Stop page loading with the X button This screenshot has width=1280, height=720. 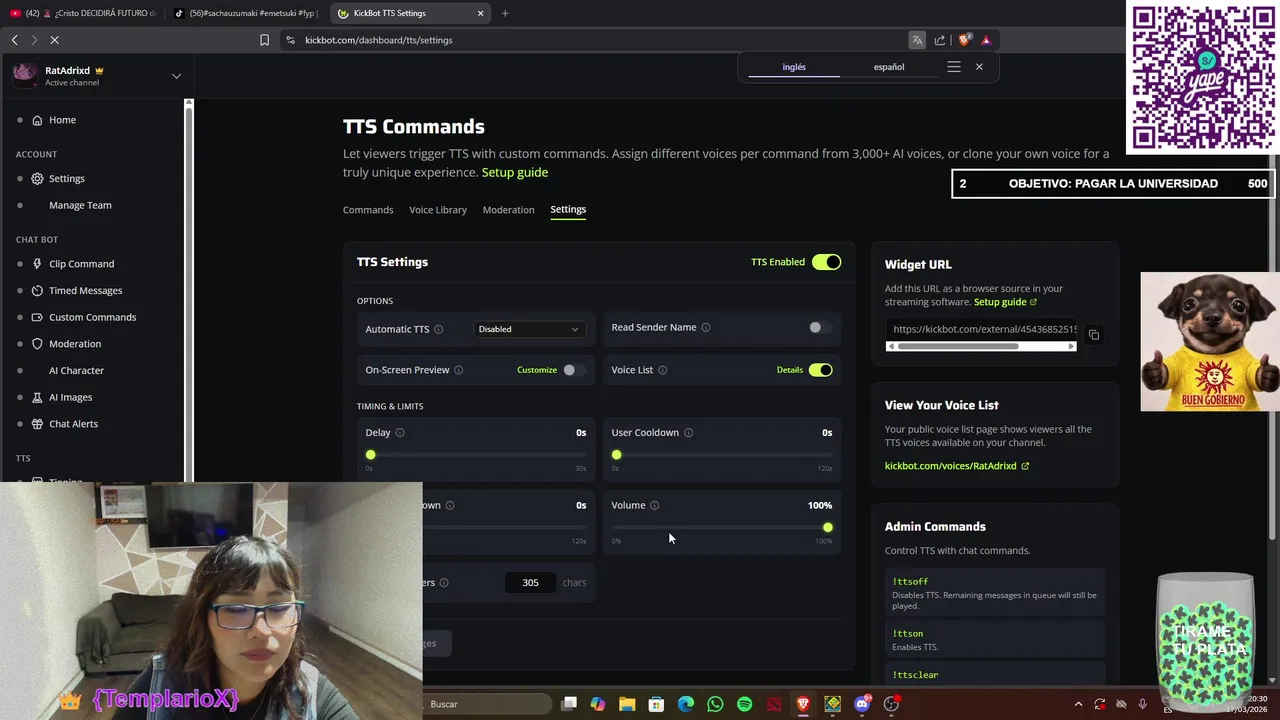click(55, 40)
